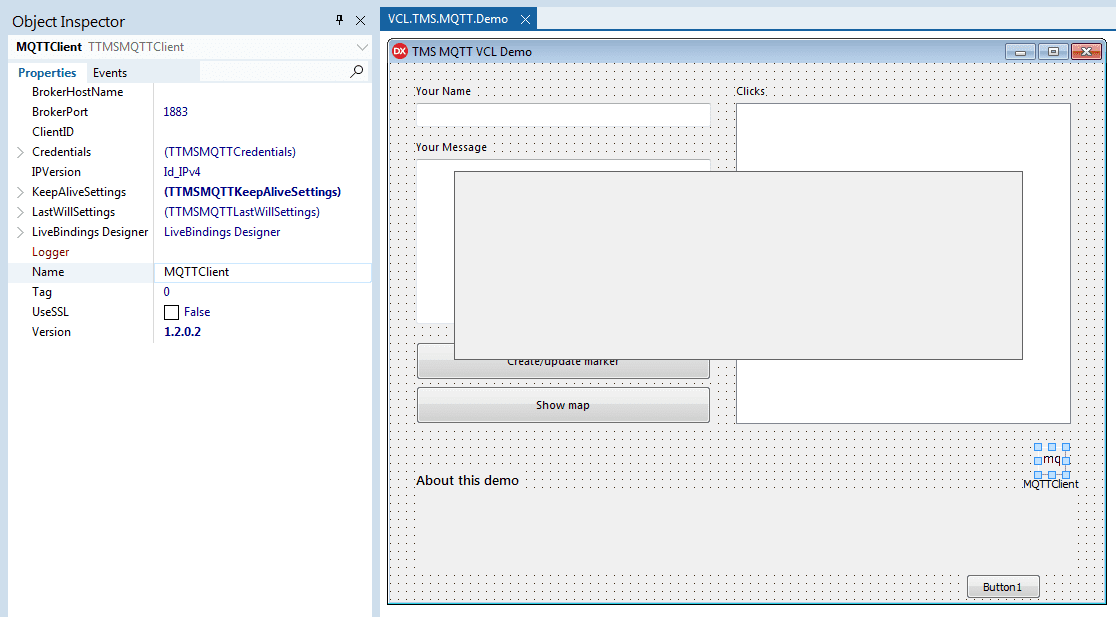Select the Your Name label
1116x617 pixels.
(x=443, y=91)
